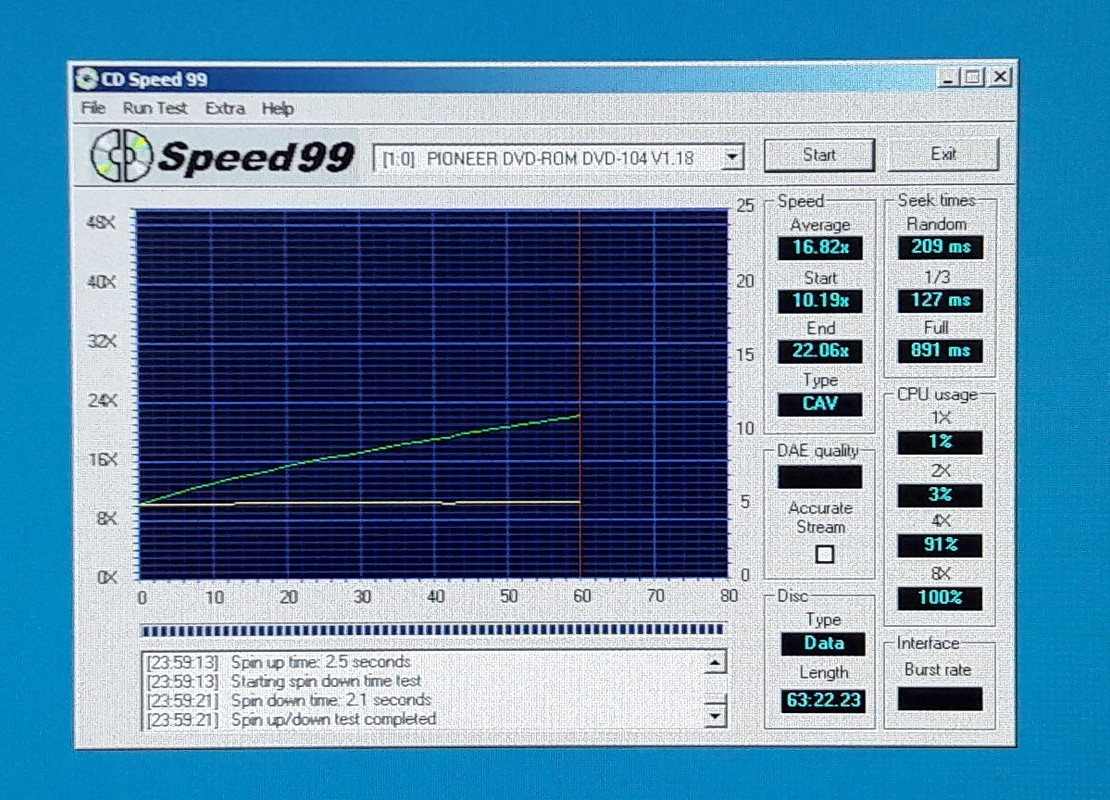Viewport: 1110px width, 800px height.
Task: Click the 1/3 seek time 127 ms
Action: point(940,300)
